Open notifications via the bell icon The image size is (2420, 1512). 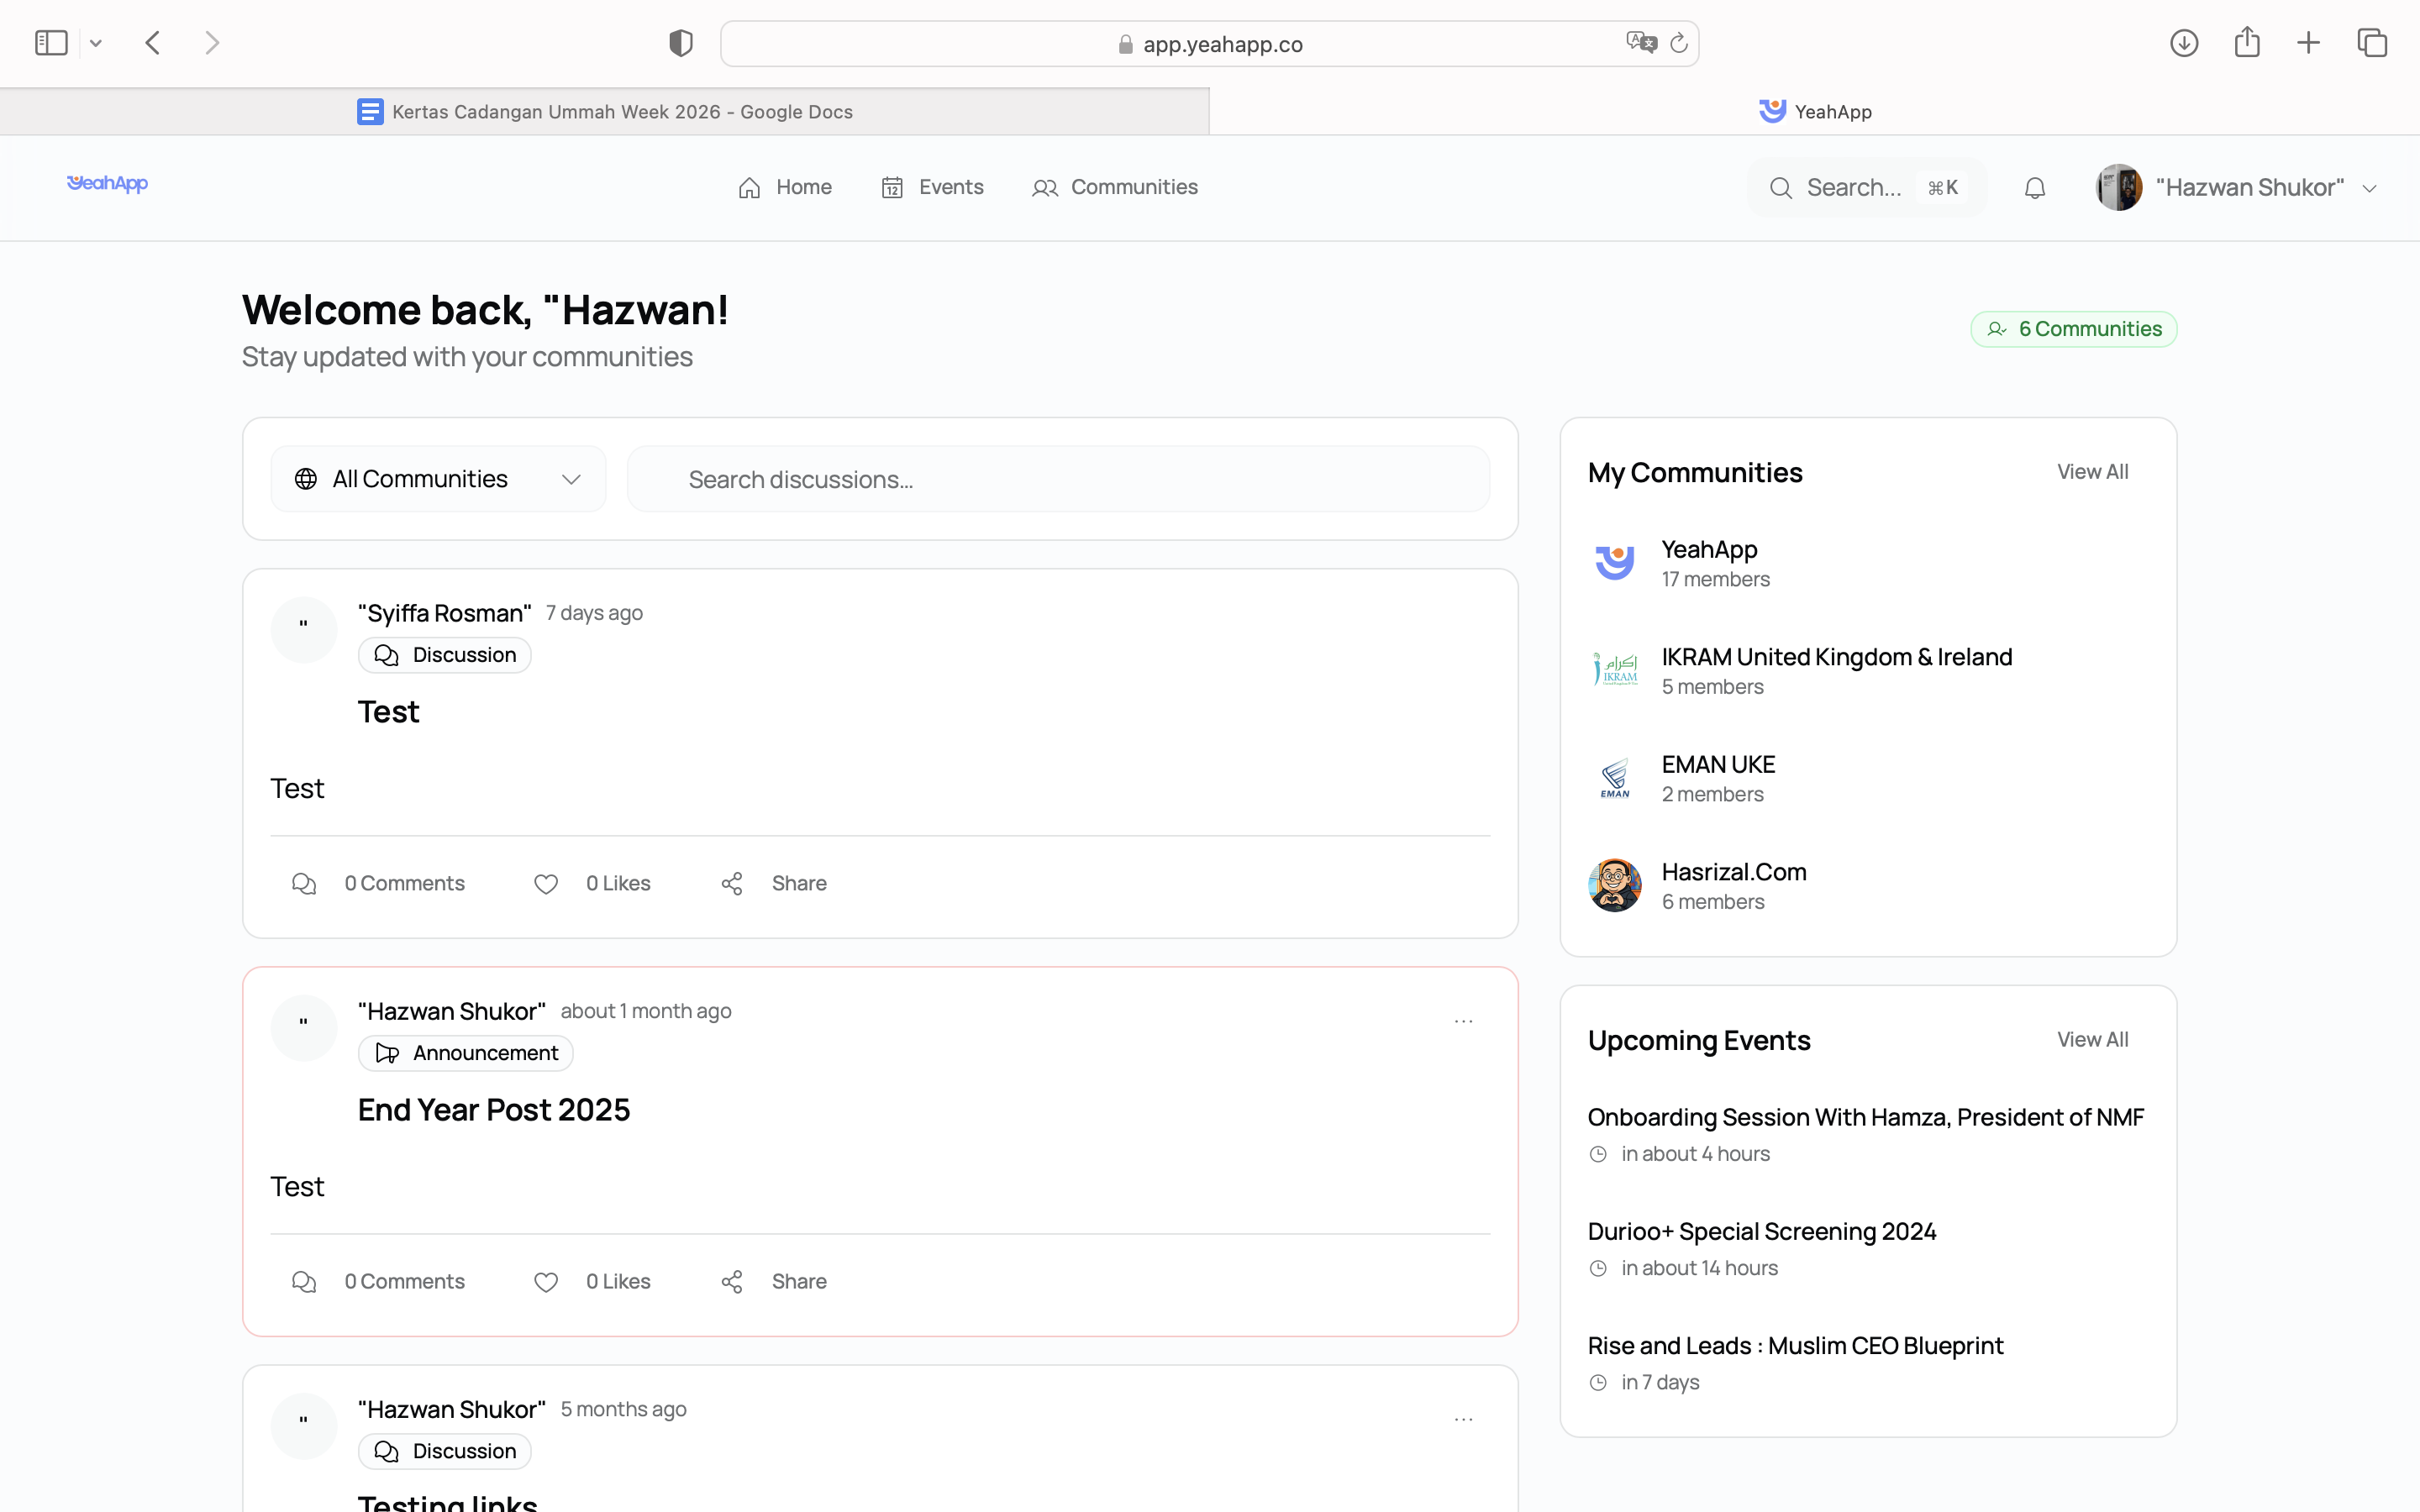tap(2034, 187)
